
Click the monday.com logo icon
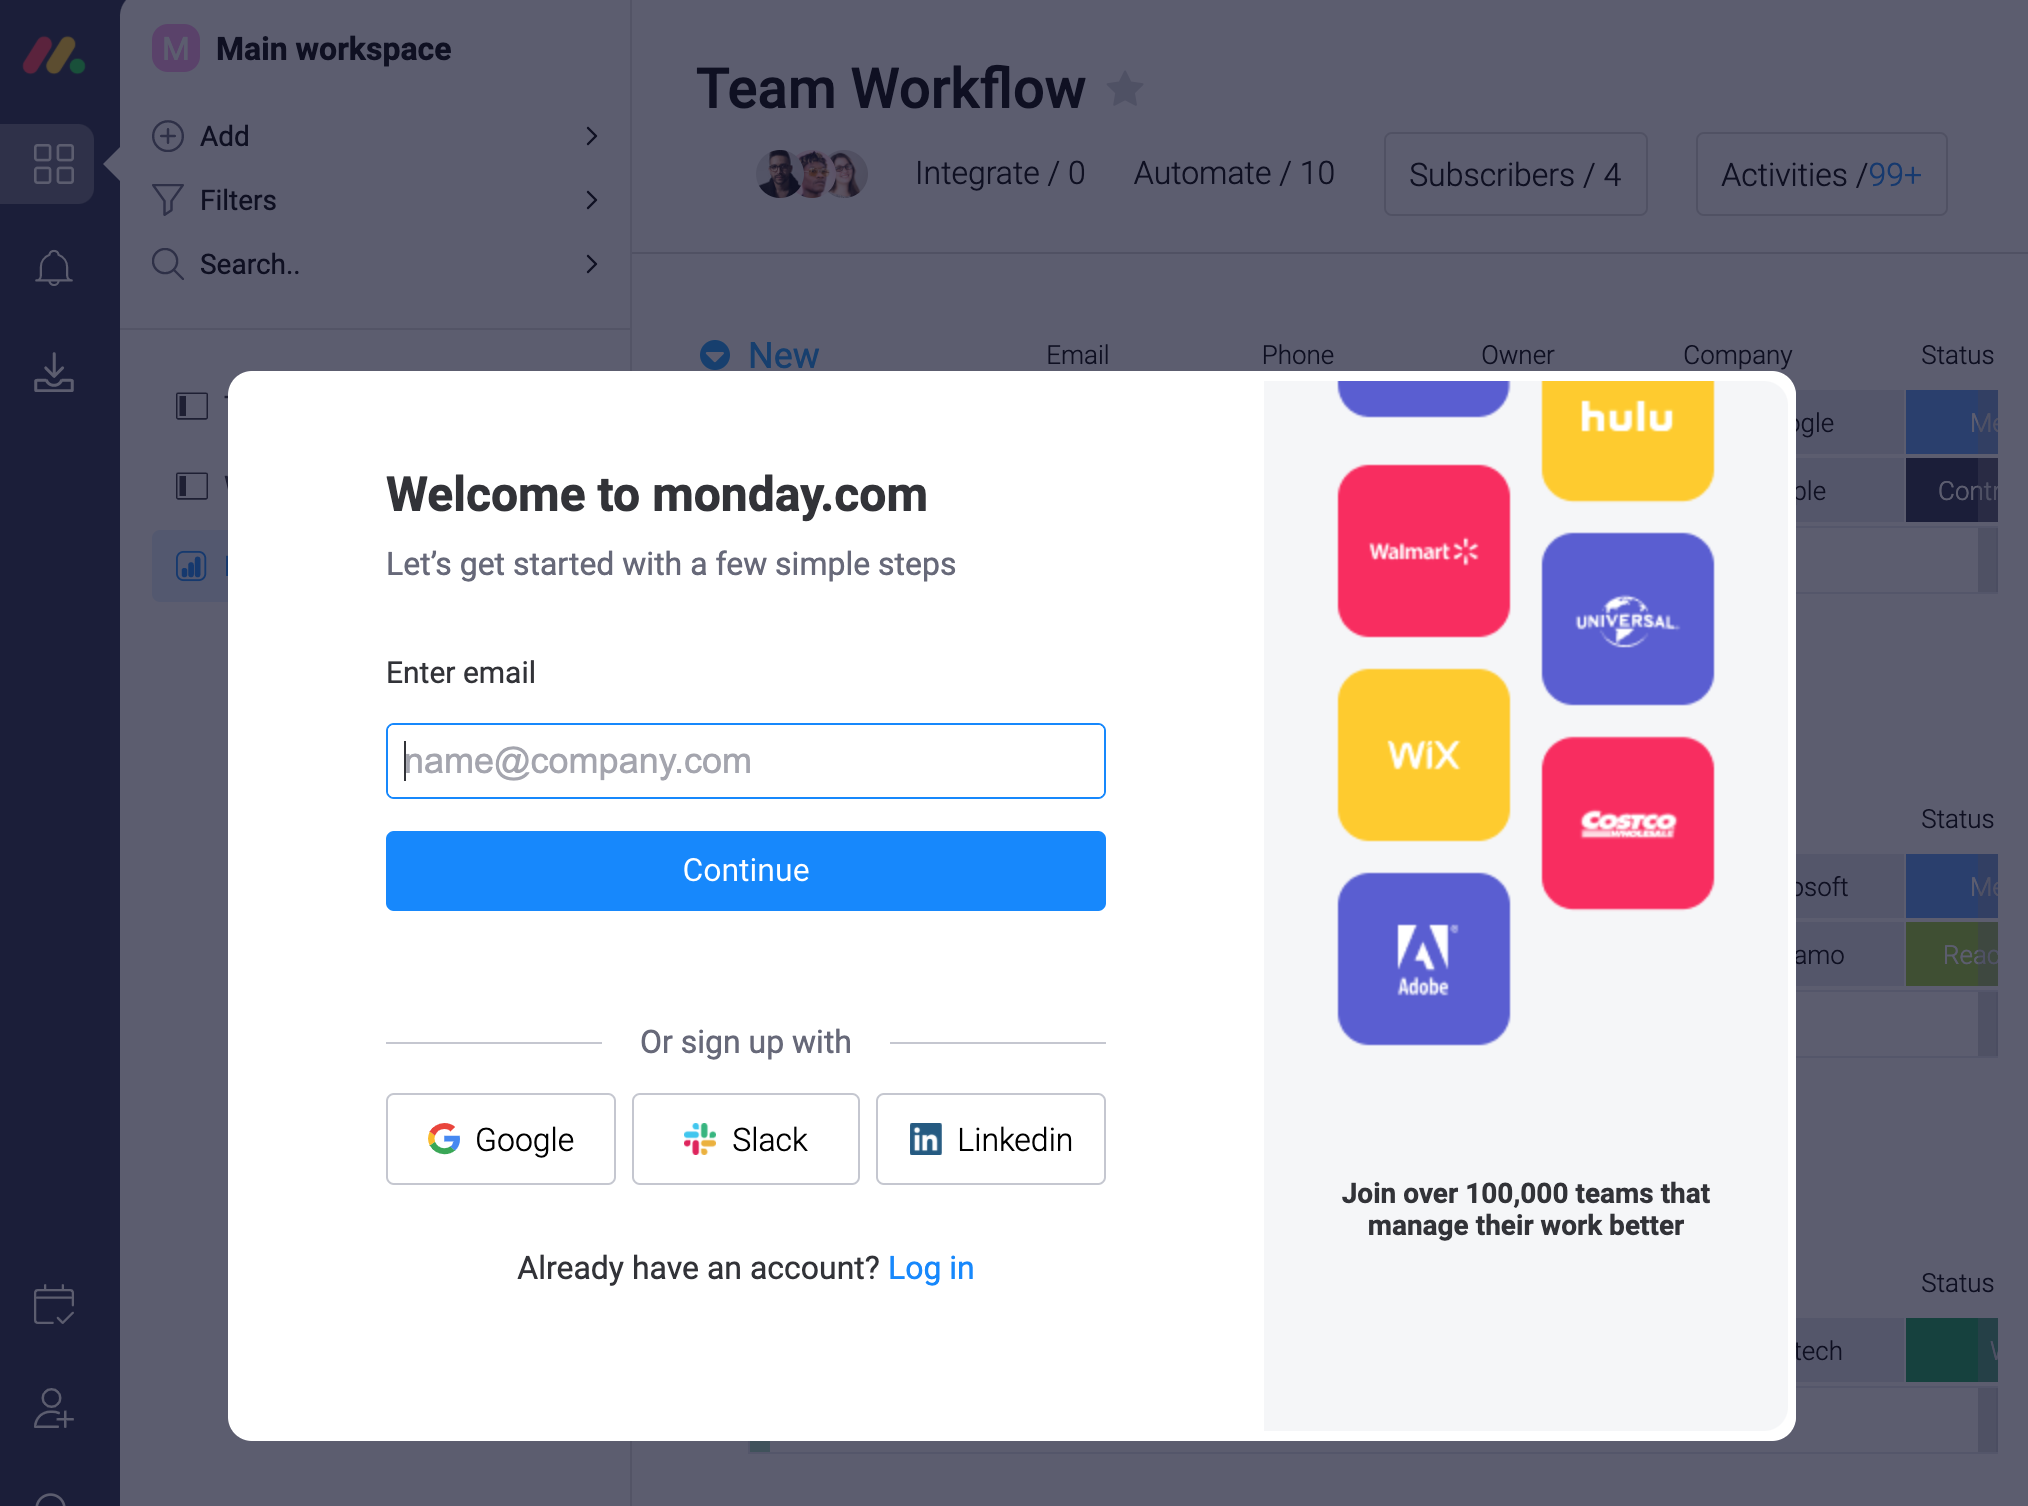coord(54,55)
